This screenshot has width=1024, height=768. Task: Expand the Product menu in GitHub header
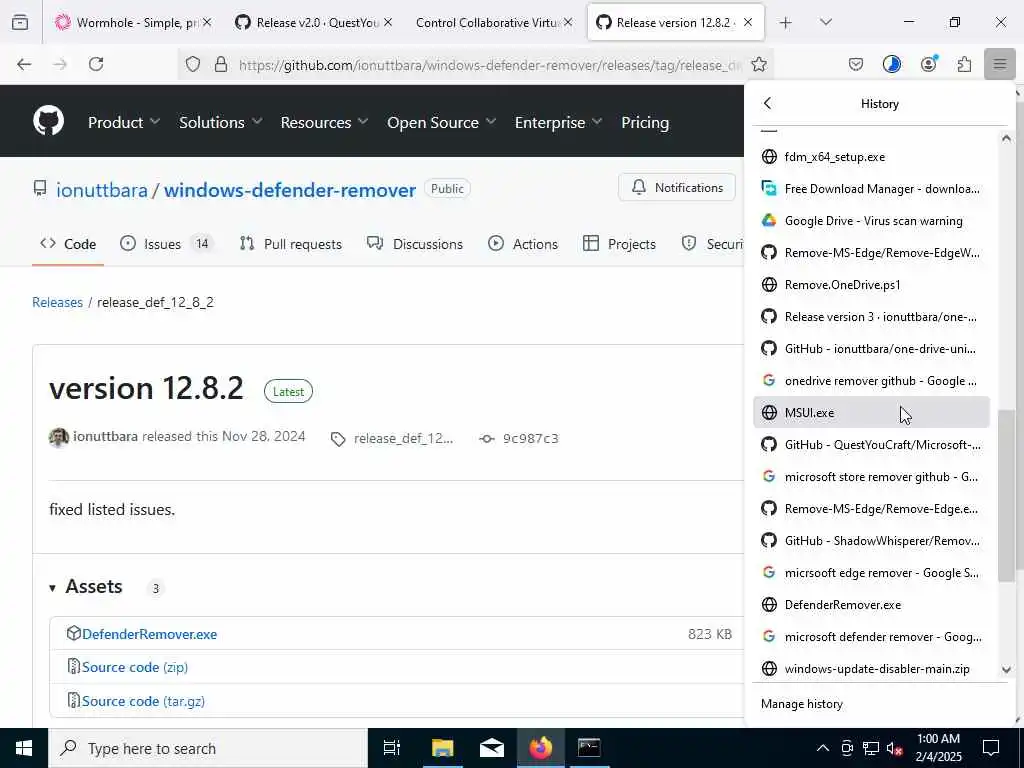click(x=124, y=122)
